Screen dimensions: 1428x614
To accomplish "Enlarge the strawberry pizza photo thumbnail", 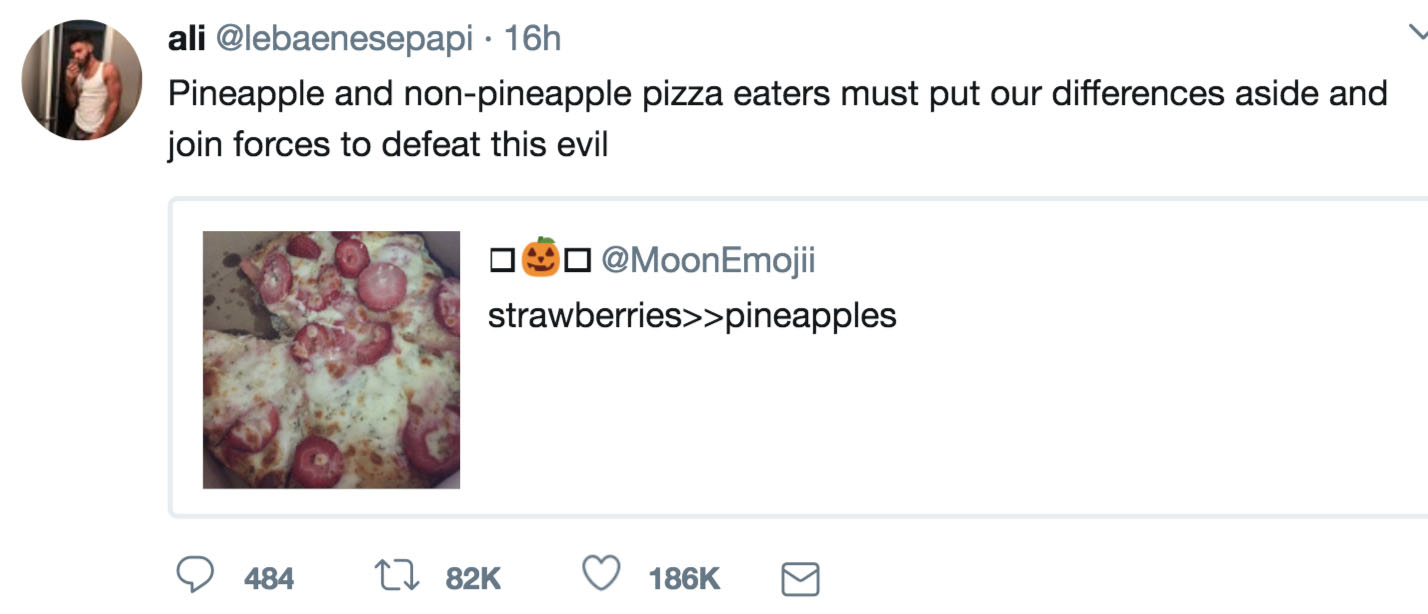I will [331, 360].
